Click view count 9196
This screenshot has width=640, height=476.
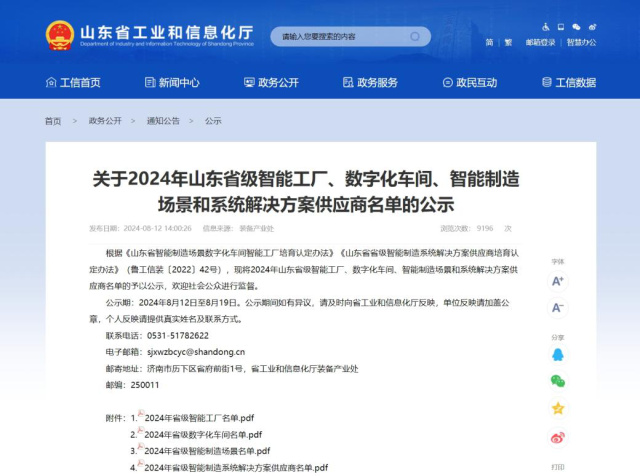485,228
